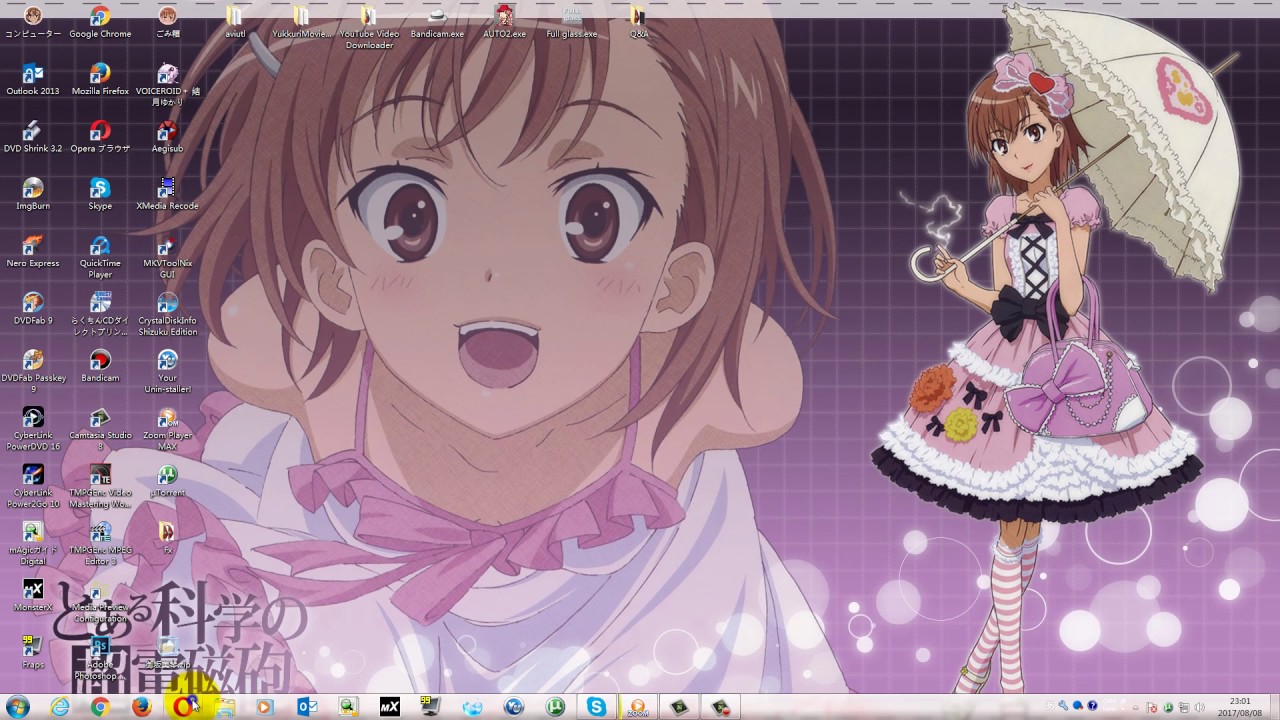Launch the mAgicガイド Digital shortcut
This screenshot has height=720, width=1280.
click(x=33, y=544)
